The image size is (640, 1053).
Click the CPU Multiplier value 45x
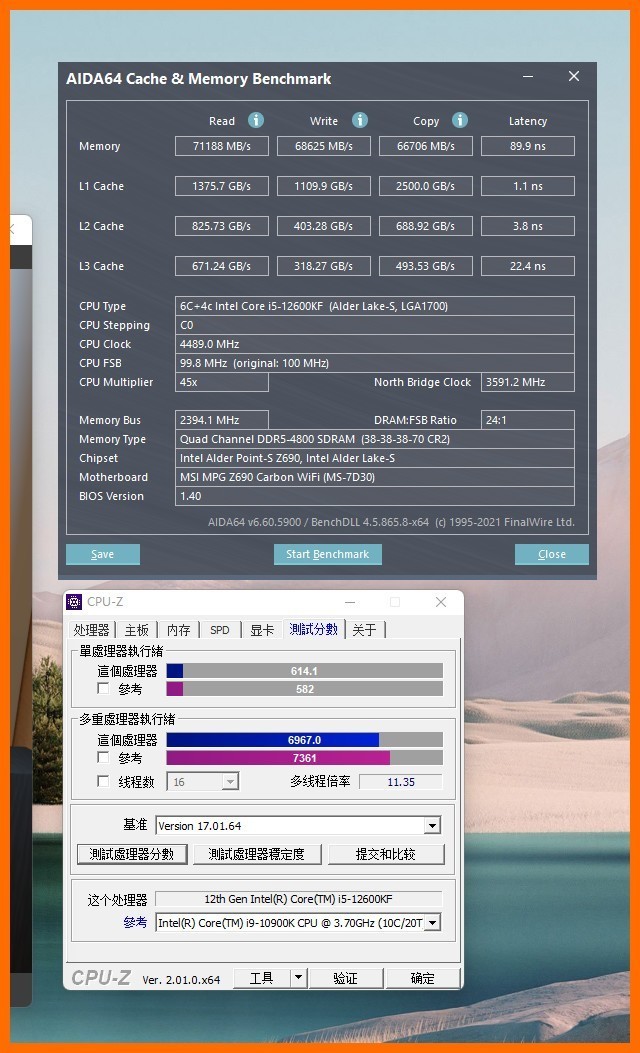[x=222, y=382]
